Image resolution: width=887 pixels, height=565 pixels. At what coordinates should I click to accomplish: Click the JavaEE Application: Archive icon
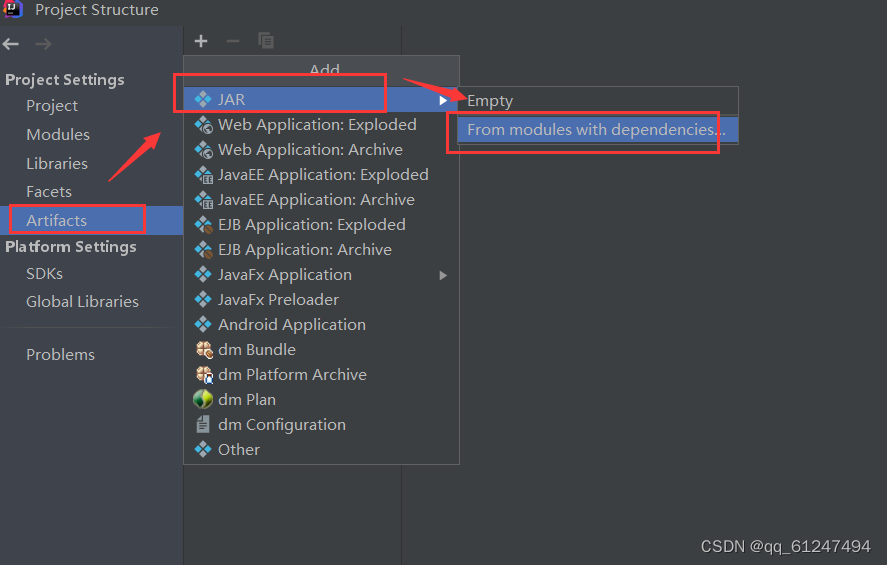(203, 200)
